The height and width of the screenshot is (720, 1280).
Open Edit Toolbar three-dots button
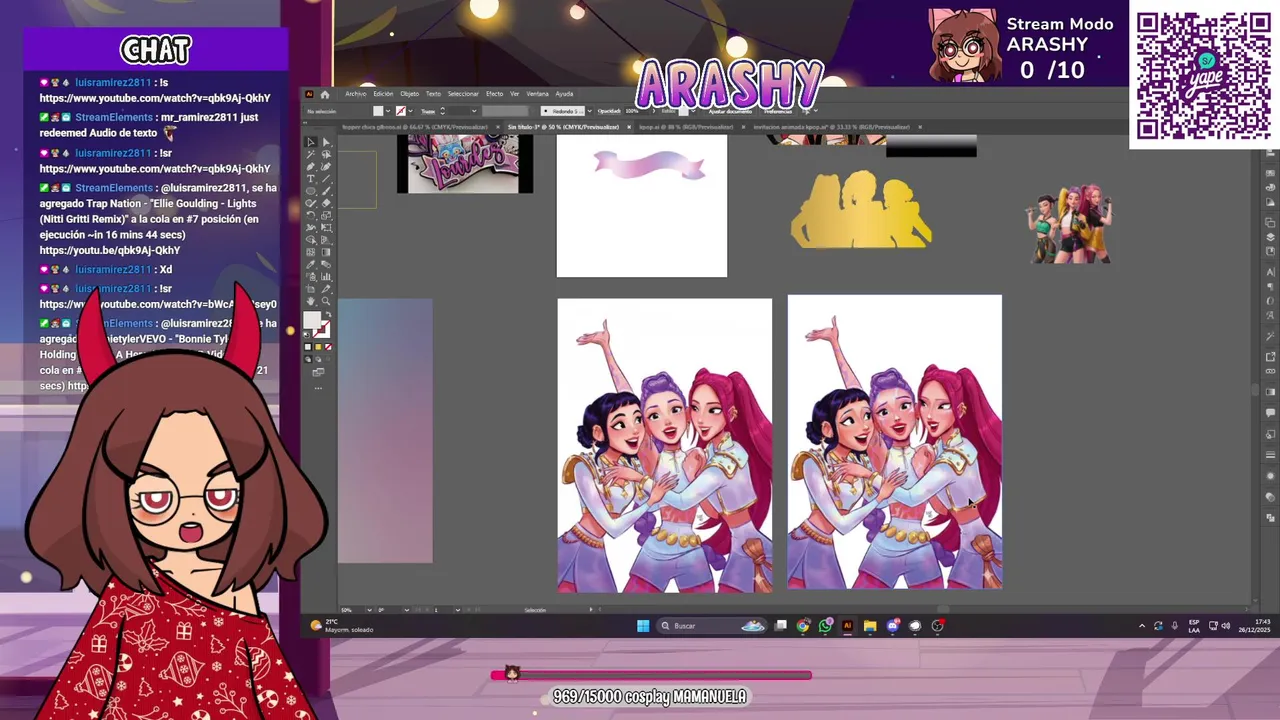[x=318, y=388]
